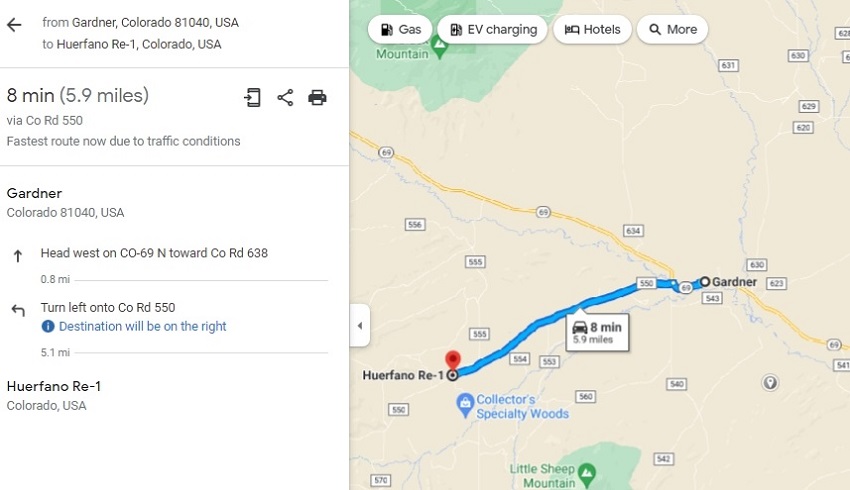Click Head west on CO-69 N step
This screenshot has width=850, height=490.
(x=154, y=253)
